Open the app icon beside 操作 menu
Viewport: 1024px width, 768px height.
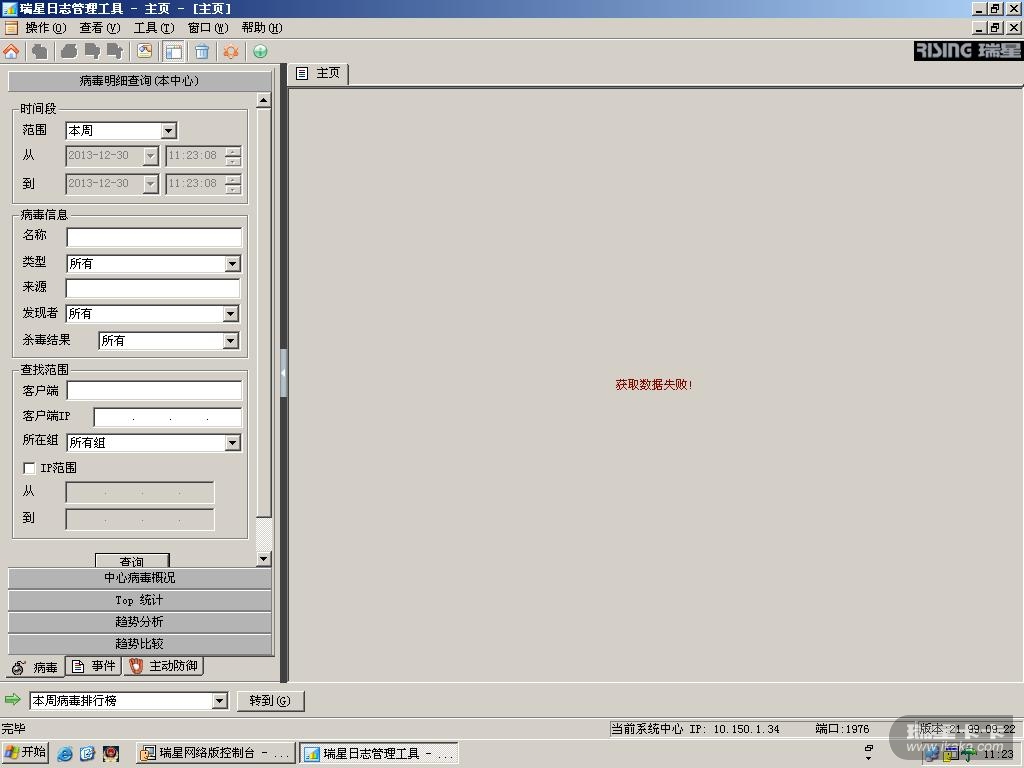tap(11, 27)
